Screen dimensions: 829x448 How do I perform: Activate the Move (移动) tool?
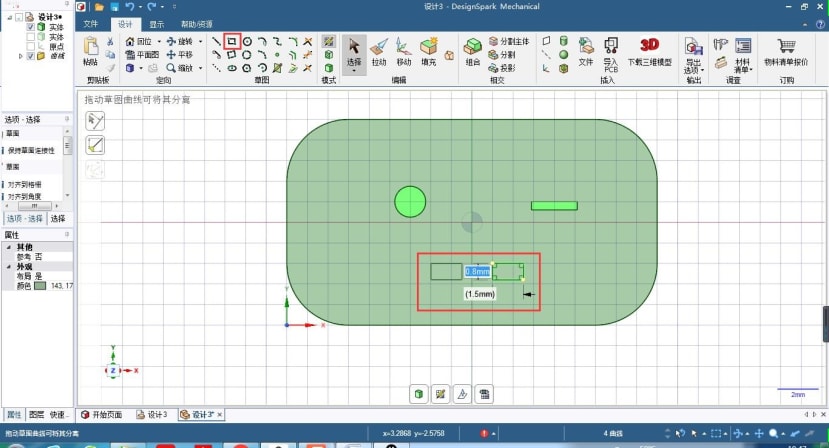pos(403,52)
